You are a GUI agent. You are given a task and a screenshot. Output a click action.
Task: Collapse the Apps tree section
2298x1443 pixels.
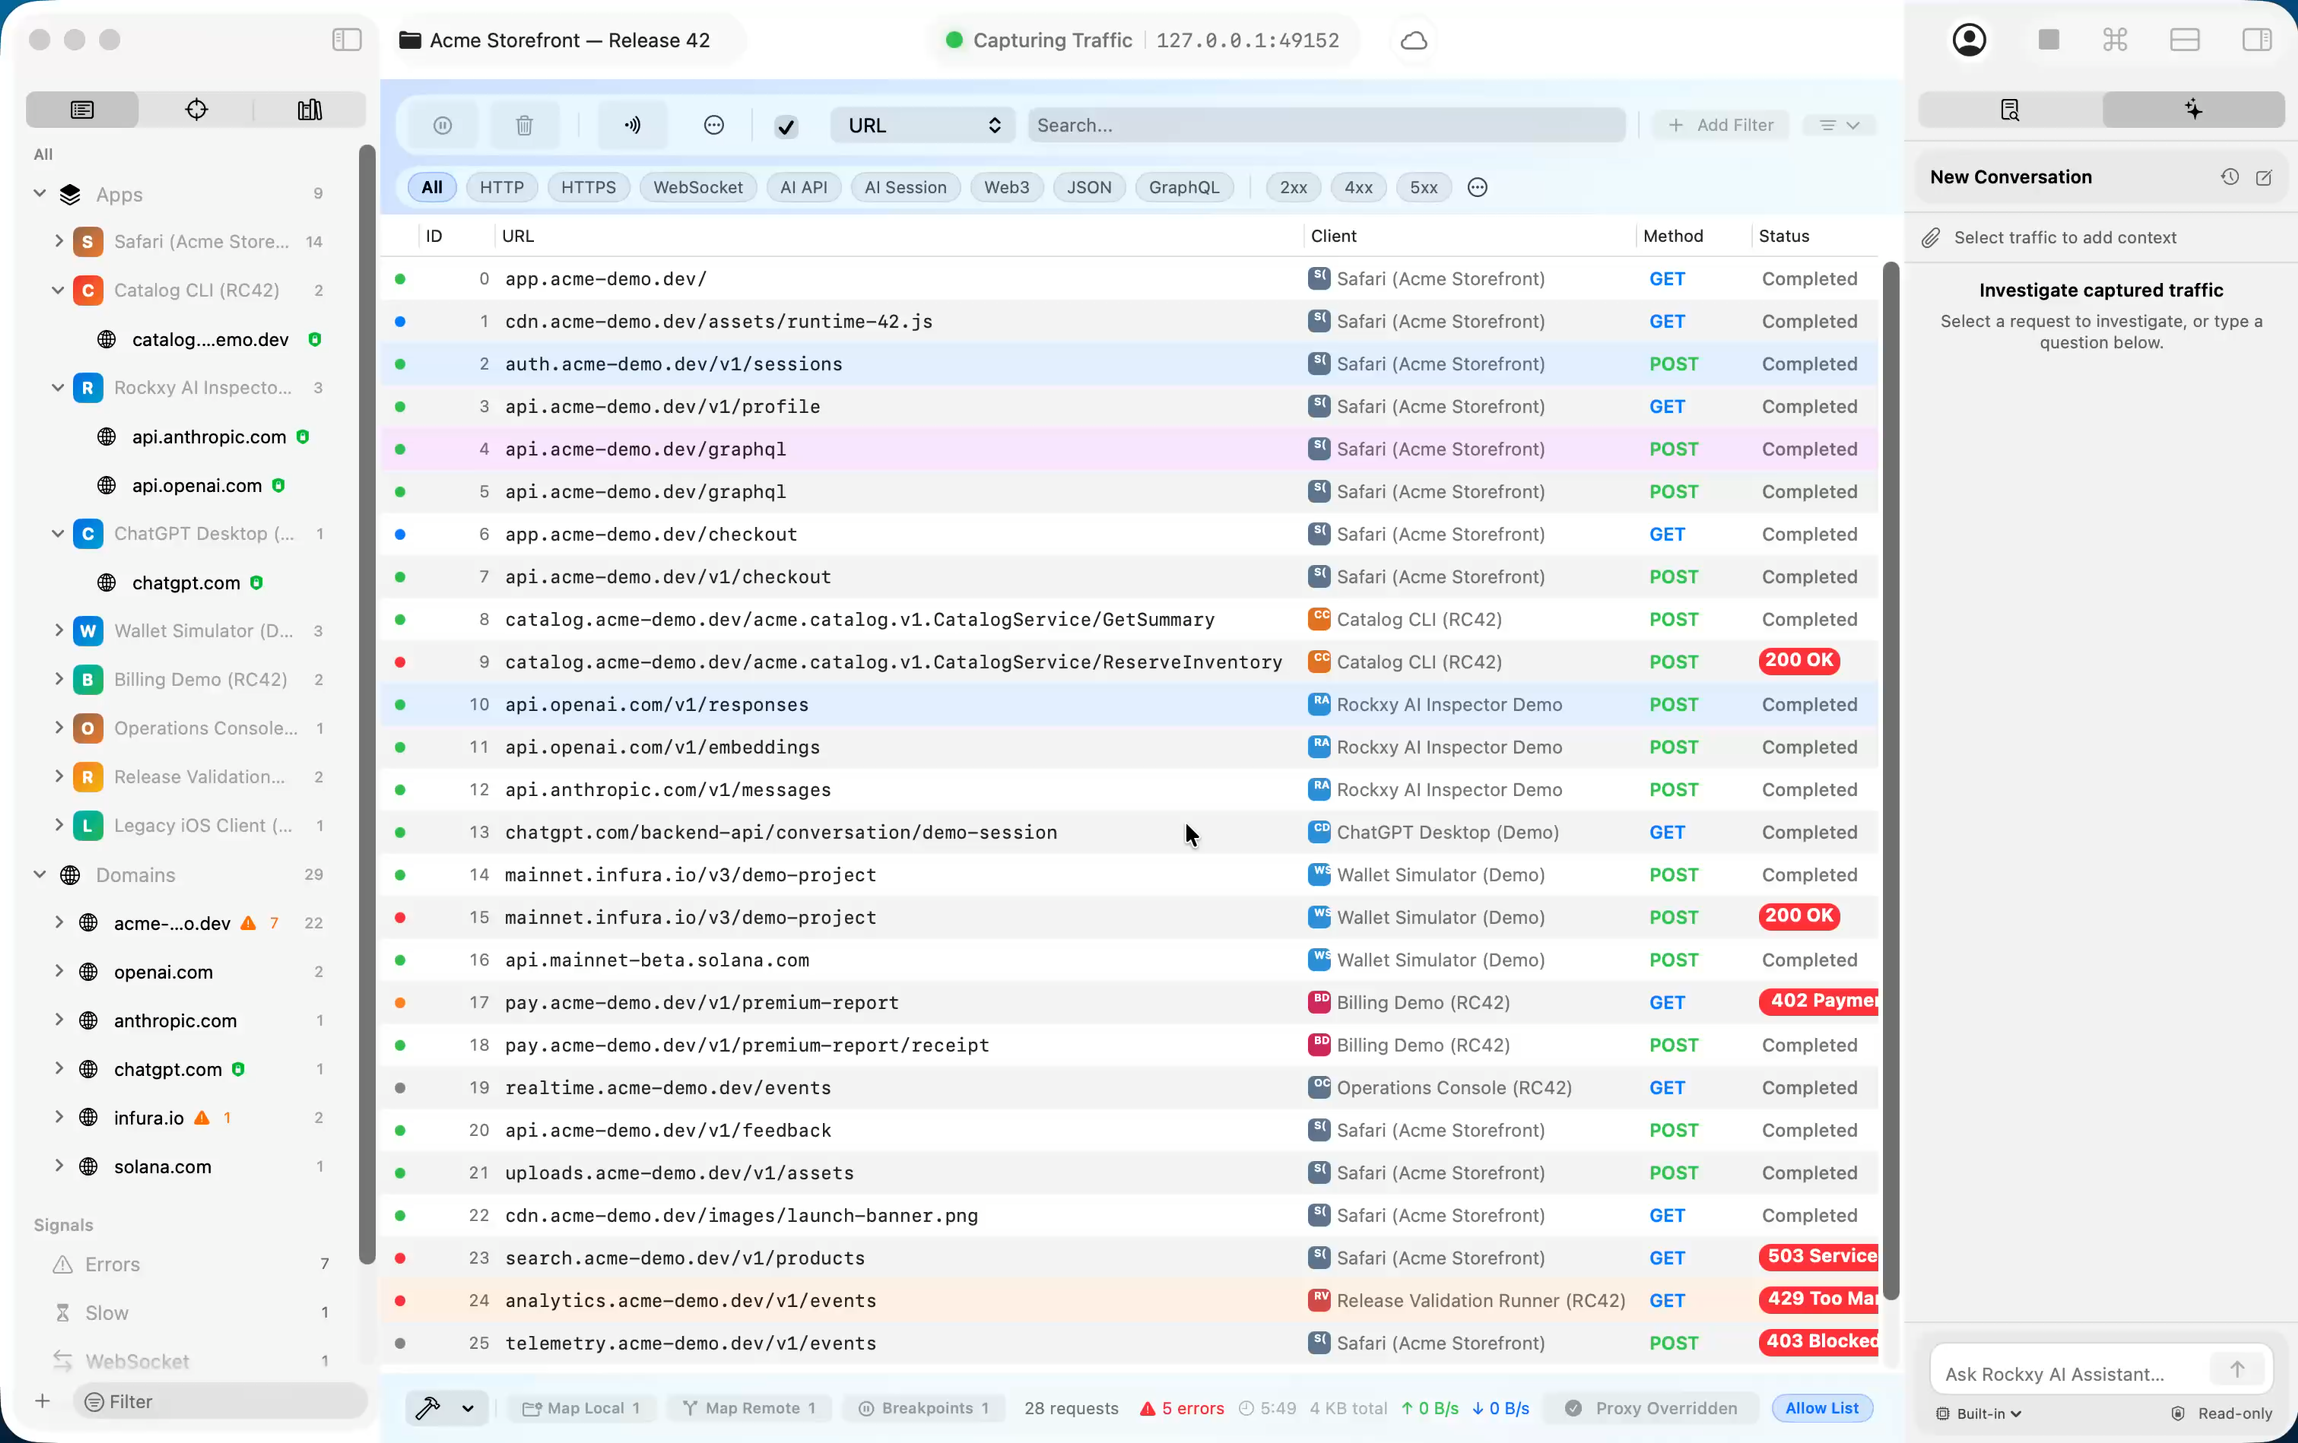pos(40,194)
